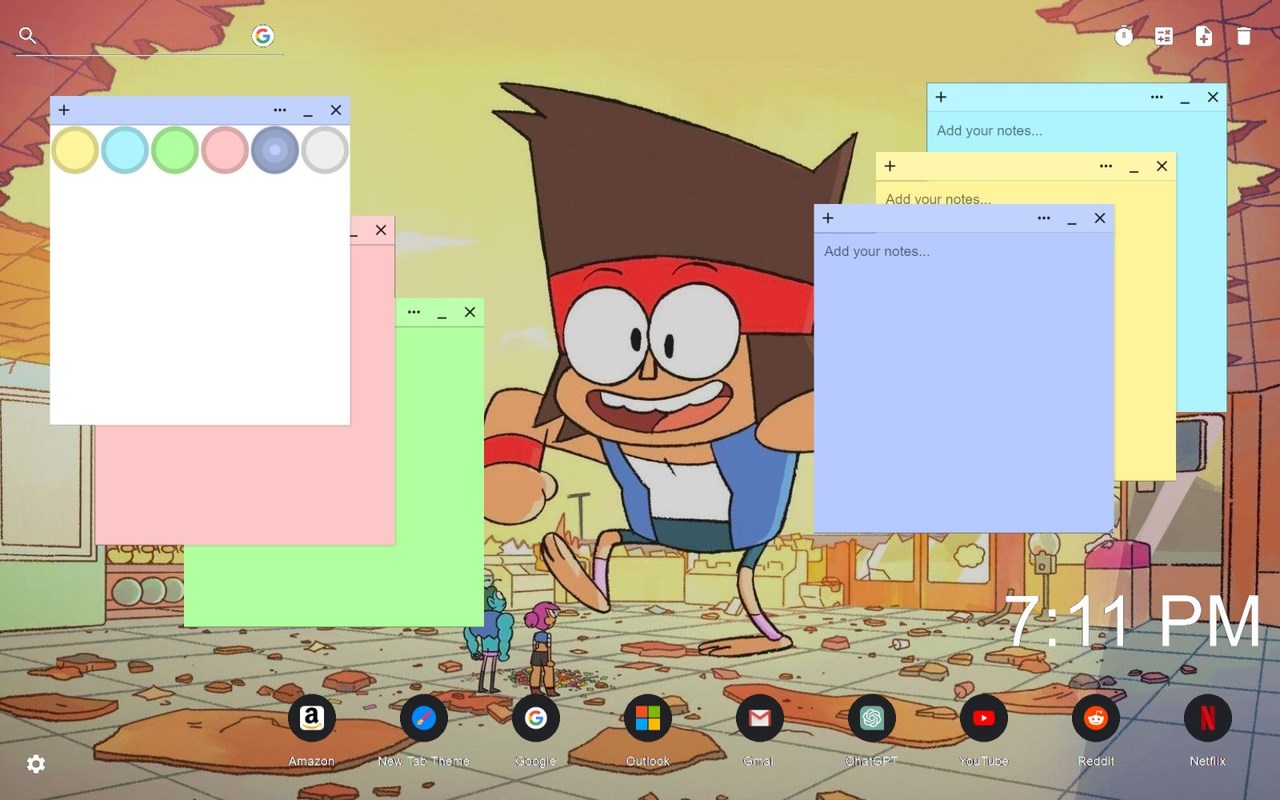Screen dimensions: 1280x800
Task: Open the white note's three-dot menu
Action: [x=280, y=110]
